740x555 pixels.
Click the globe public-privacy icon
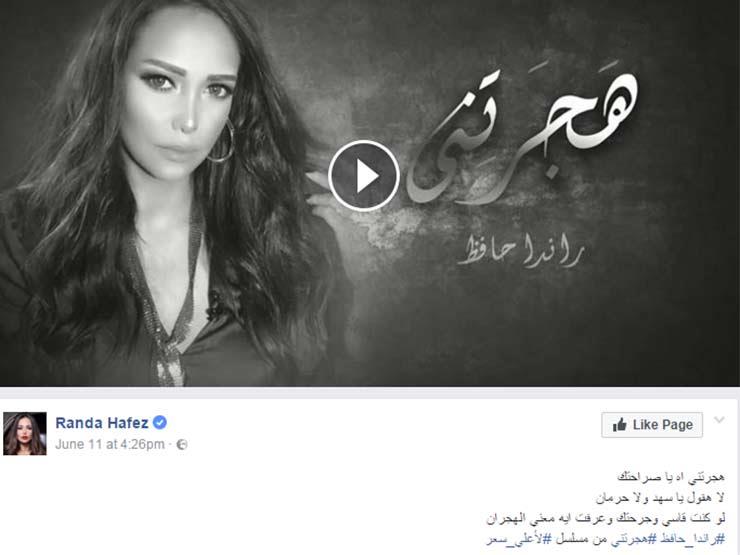point(182,445)
